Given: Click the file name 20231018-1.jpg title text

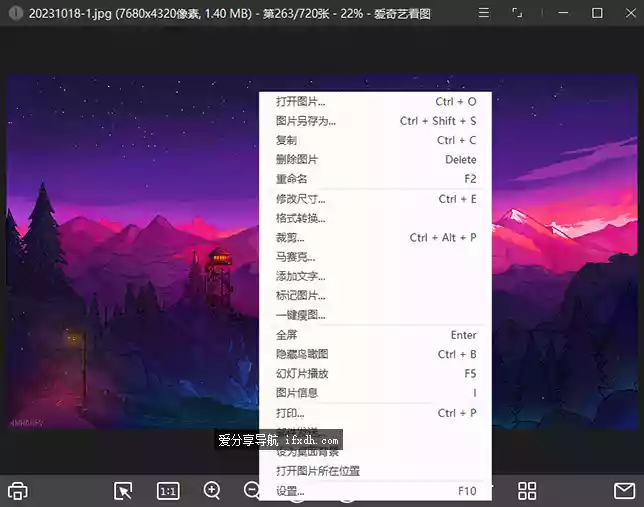Looking at the screenshot, I should [70, 14].
